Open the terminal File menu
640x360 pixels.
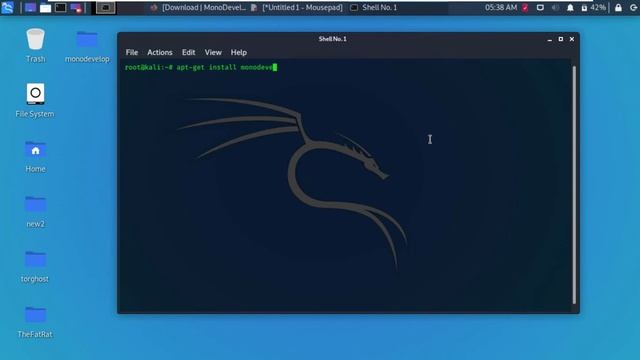[x=132, y=52]
